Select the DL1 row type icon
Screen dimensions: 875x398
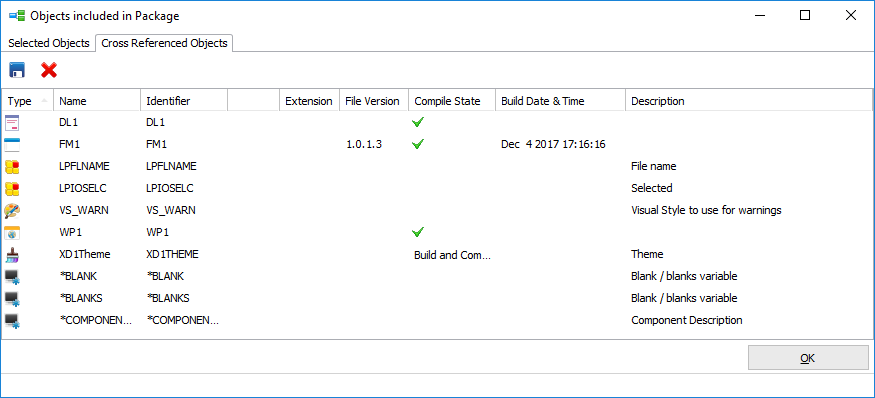tap(12, 122)
